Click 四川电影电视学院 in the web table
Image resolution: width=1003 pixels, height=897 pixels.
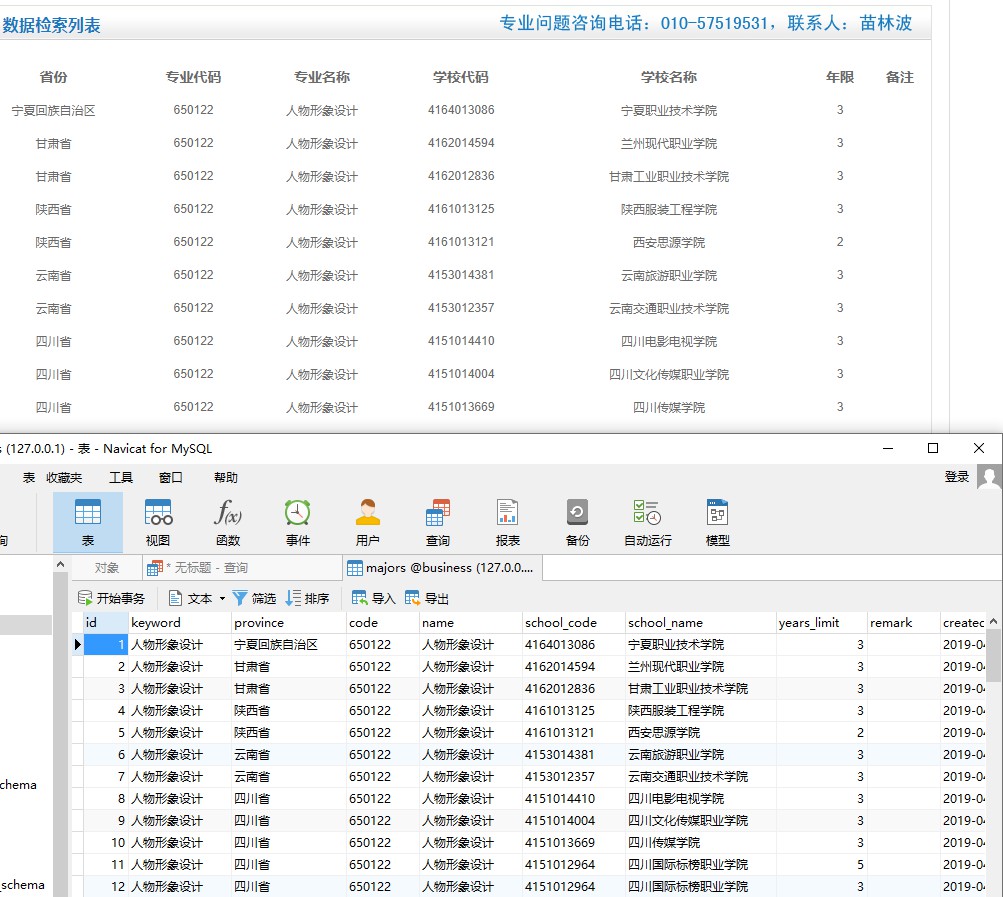click(668, 341)
